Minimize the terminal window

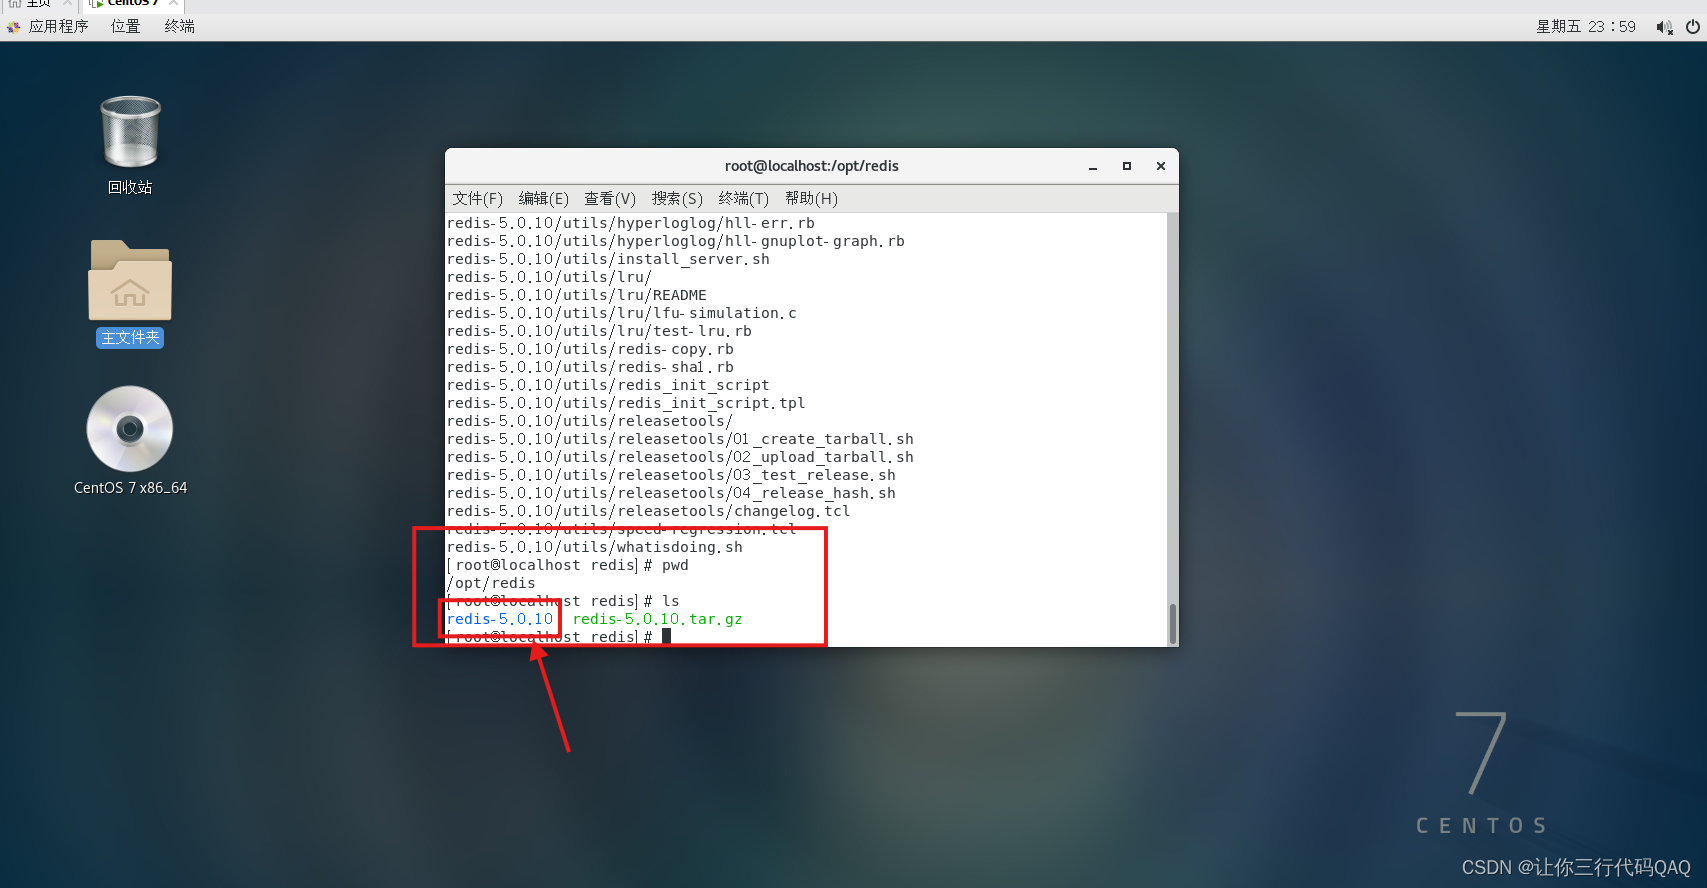(x=1093, y=166)
